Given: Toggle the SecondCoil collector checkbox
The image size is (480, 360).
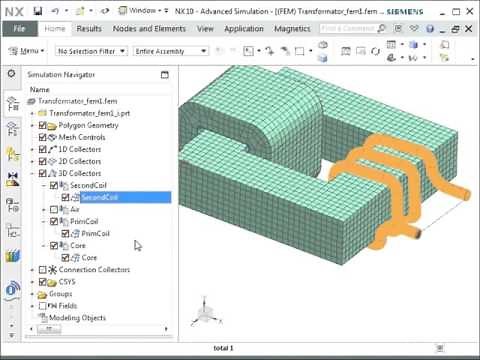Looking at the screenshot, I should pos(54,185).
